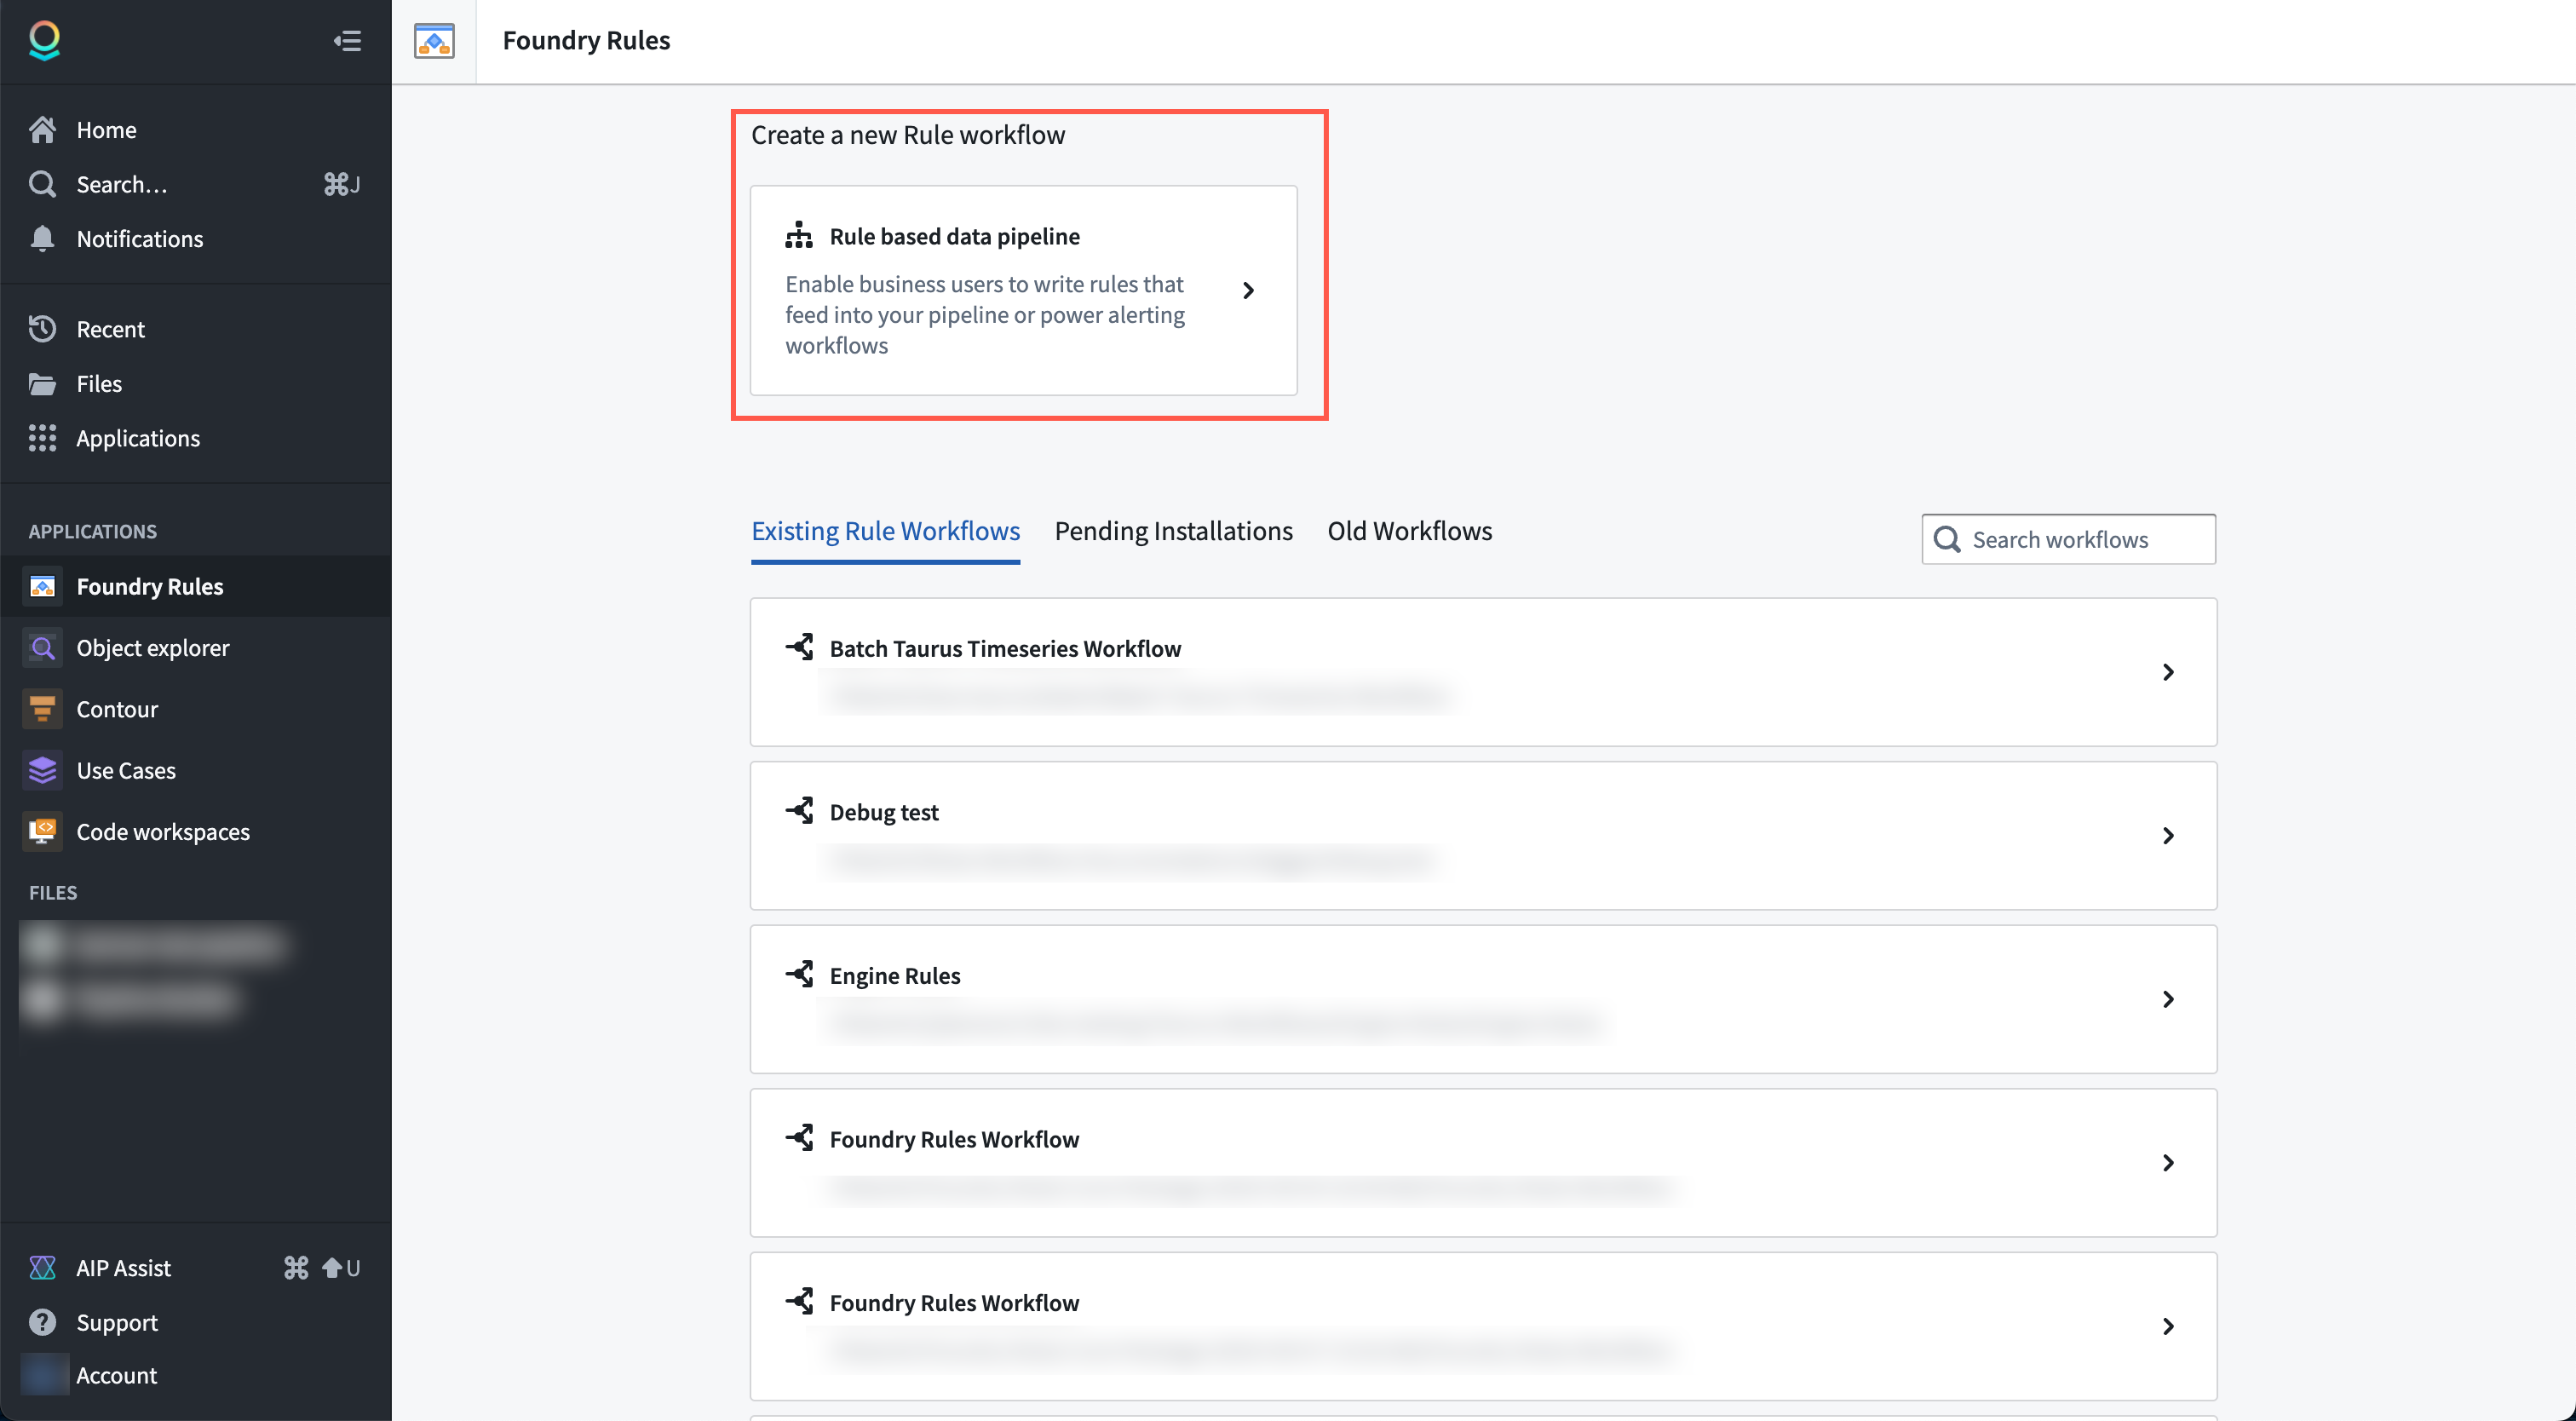Screen dimensions: 2576x1421
Task: Click the Use Cases stack icon
Action: coord(42,770)
